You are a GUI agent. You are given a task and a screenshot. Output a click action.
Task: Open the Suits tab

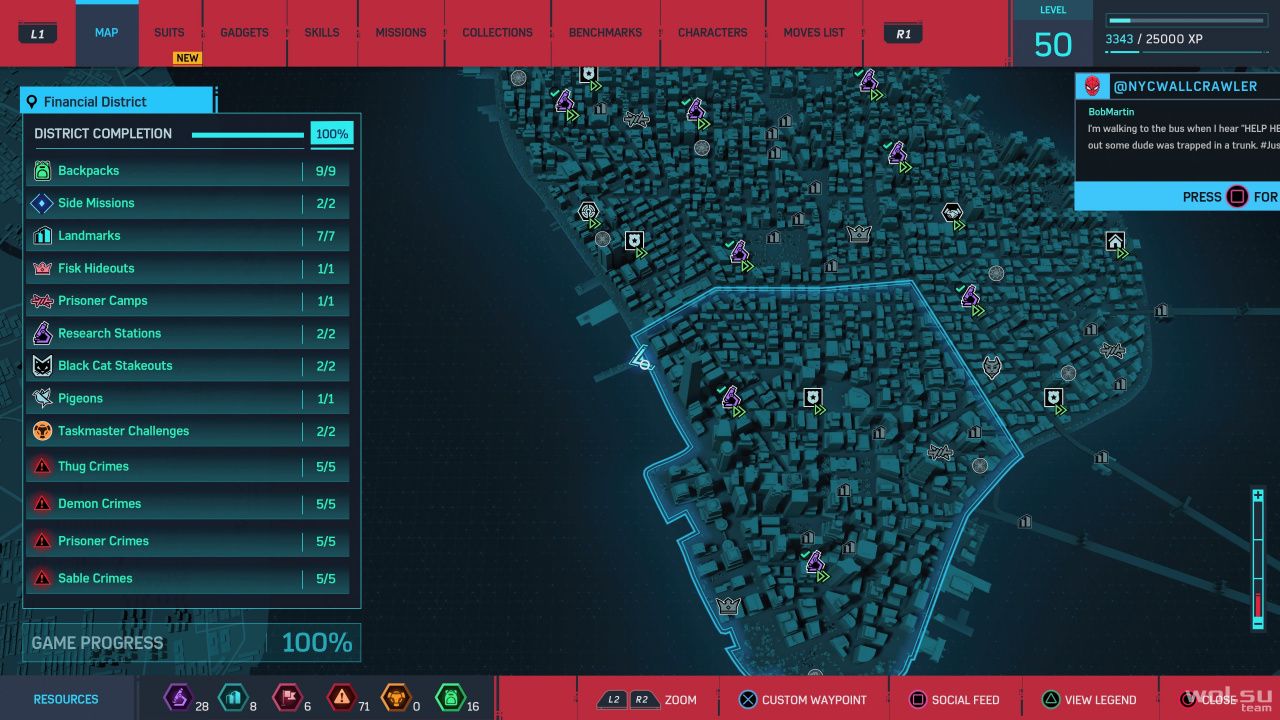pos(169,33)
